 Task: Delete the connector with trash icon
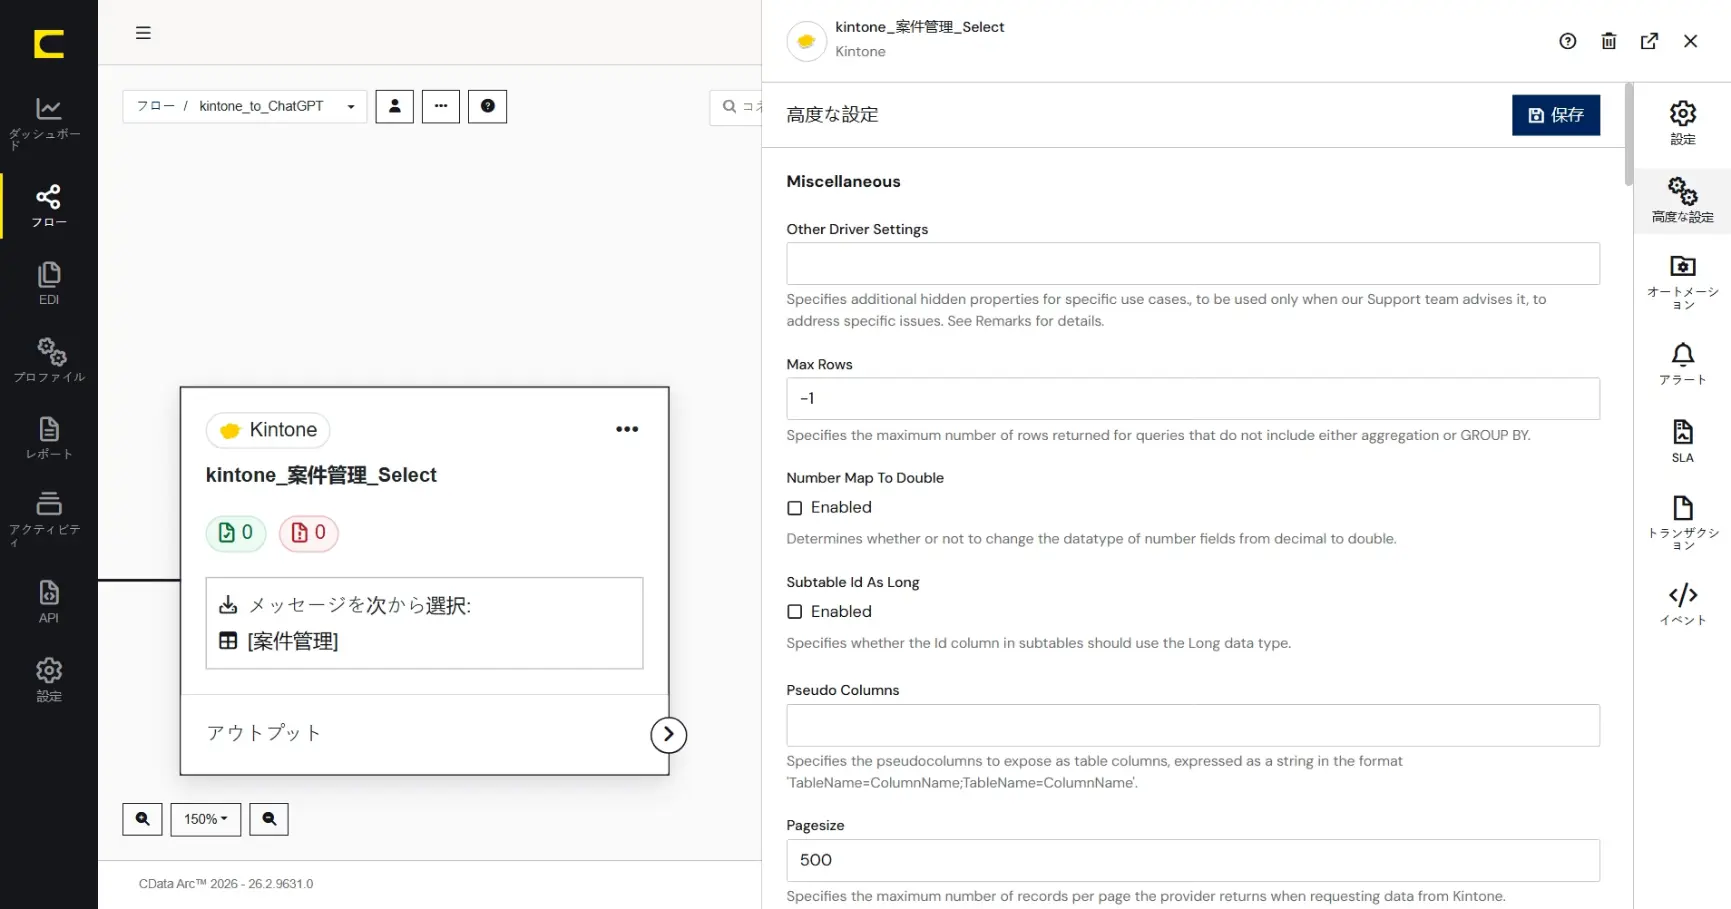click(x=1608, y=41)
